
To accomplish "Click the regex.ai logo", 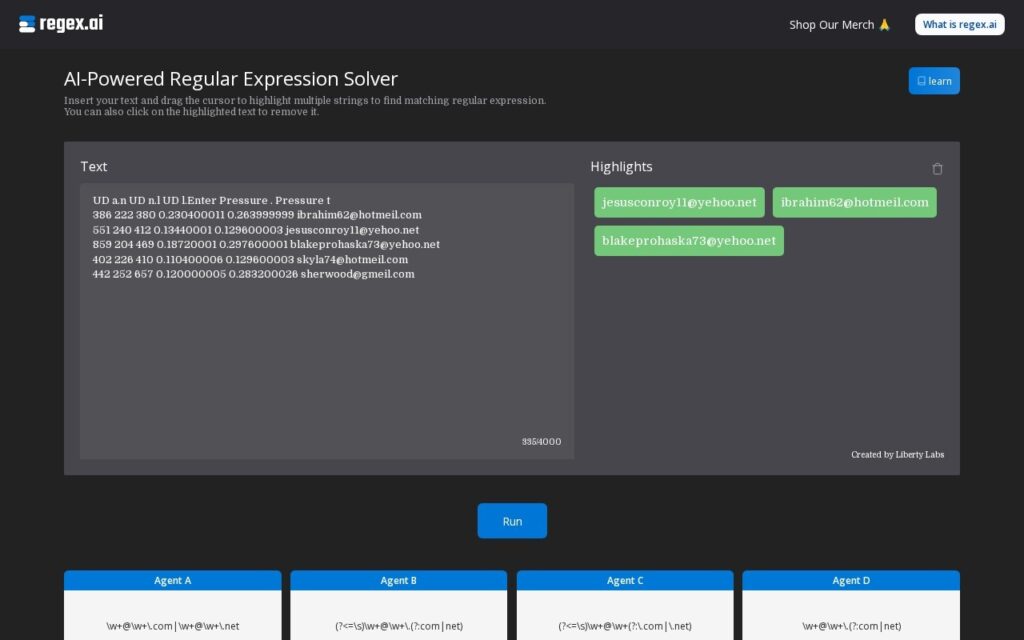I will pos(61,24).
